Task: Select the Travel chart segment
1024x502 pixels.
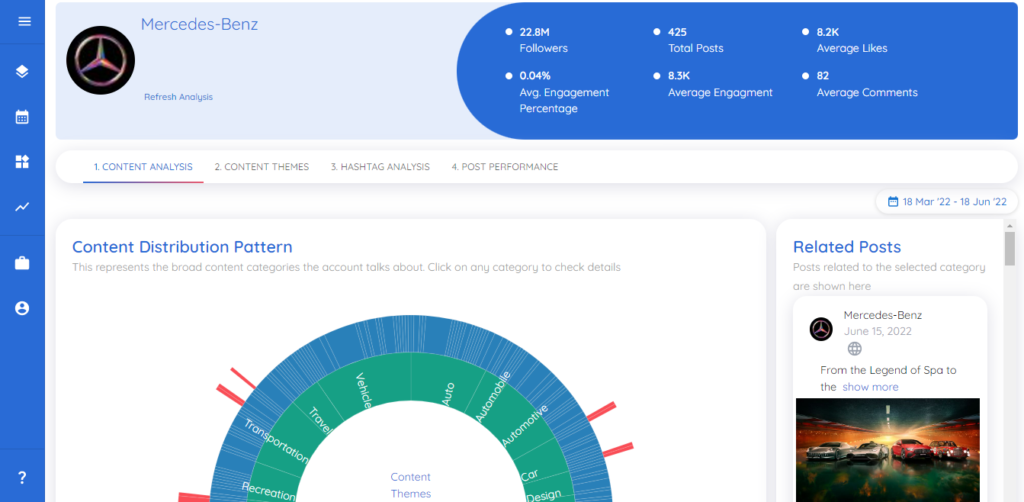Action: click(x=320, y=419)
